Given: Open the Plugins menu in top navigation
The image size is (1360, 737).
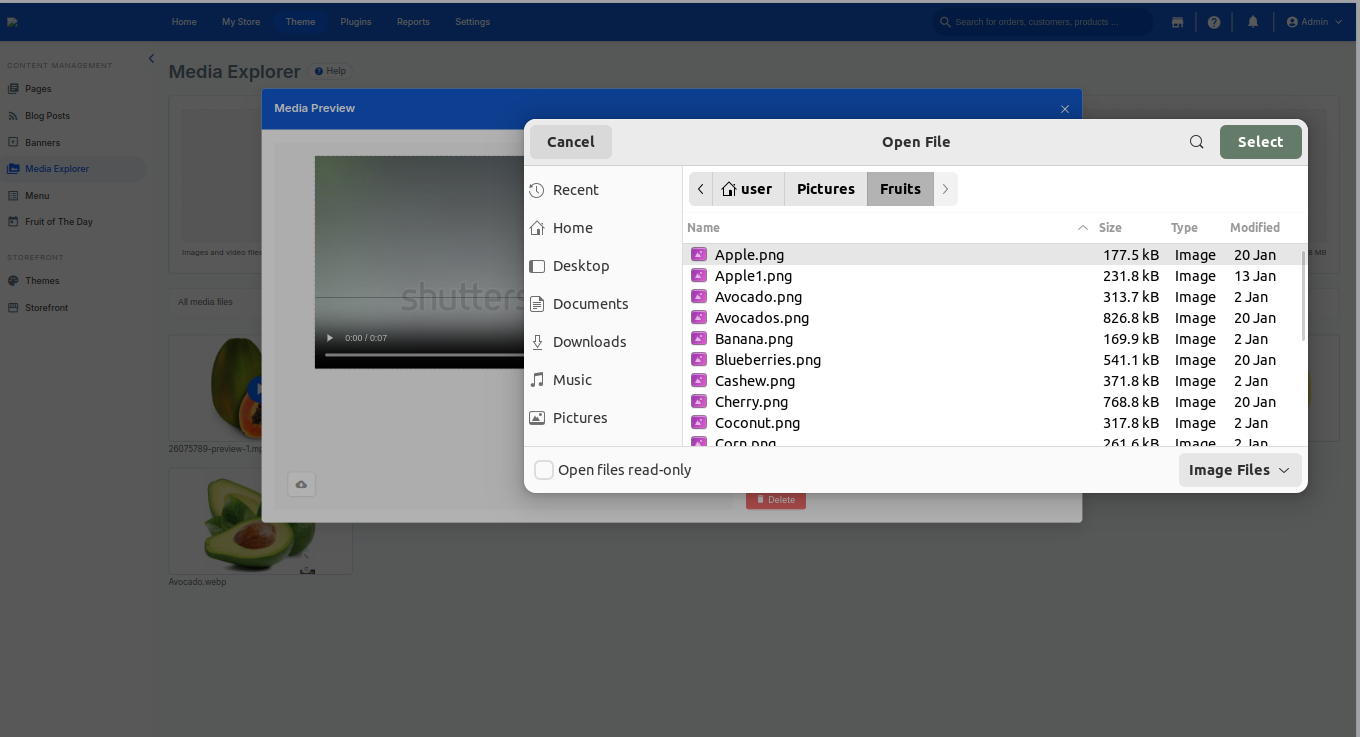Looking at the screenshot, I should [x=356, y=22].
